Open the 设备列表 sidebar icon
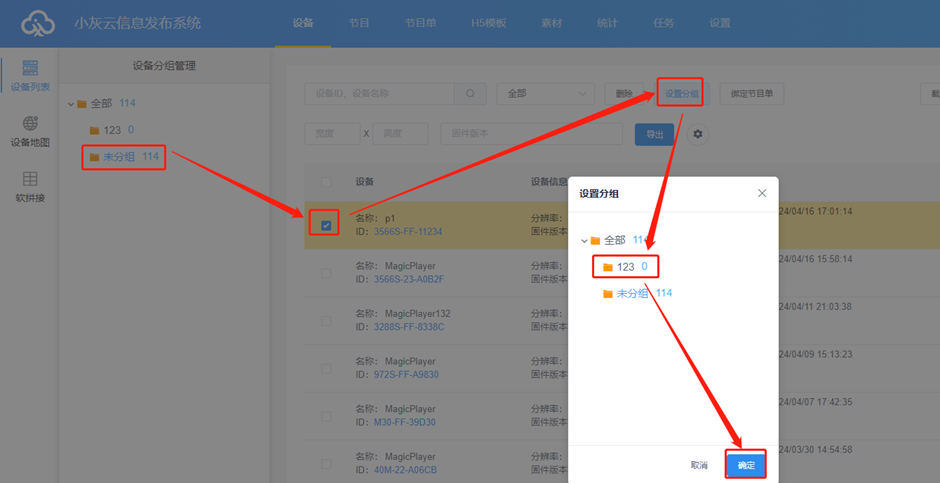This screenshot has height=483, width=940. click(x=29, y=75)
